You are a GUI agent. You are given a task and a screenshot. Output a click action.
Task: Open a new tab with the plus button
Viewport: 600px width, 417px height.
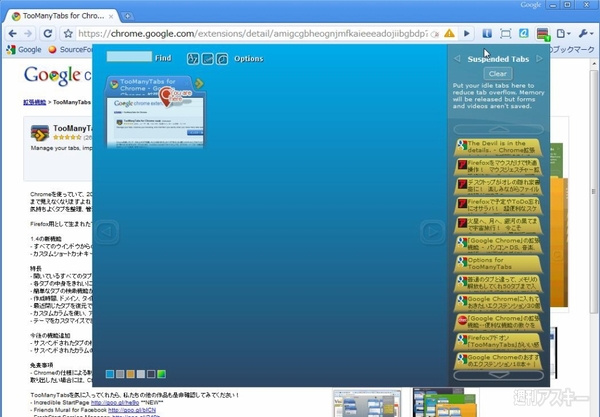(127, 16)
